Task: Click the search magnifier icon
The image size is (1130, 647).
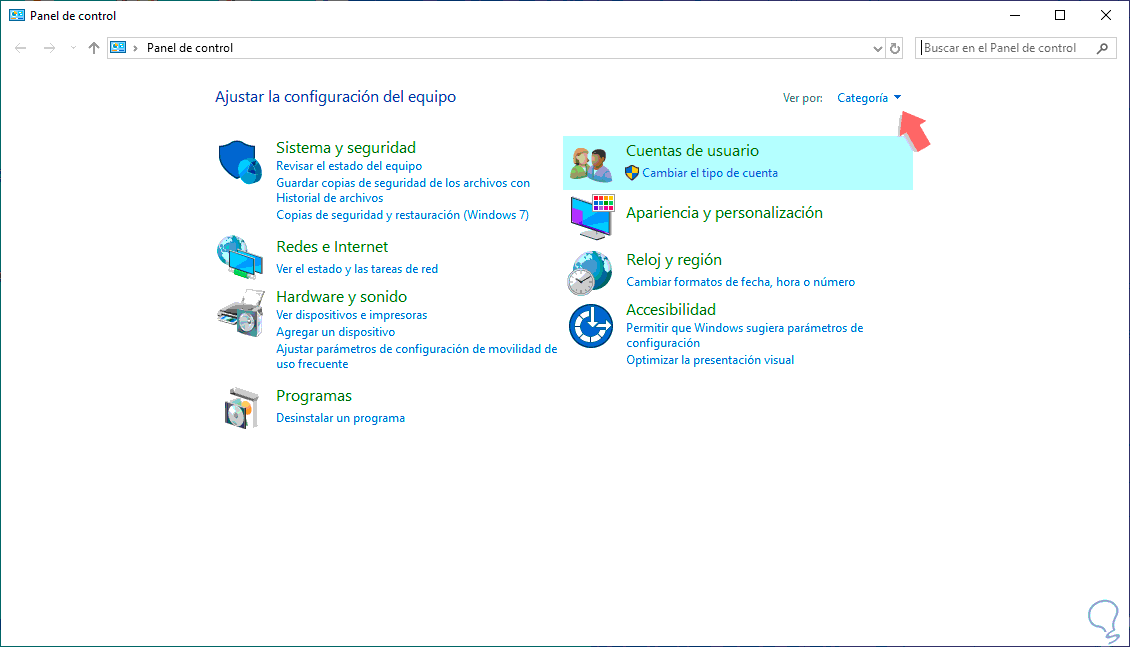Action: coord(1102,48)
